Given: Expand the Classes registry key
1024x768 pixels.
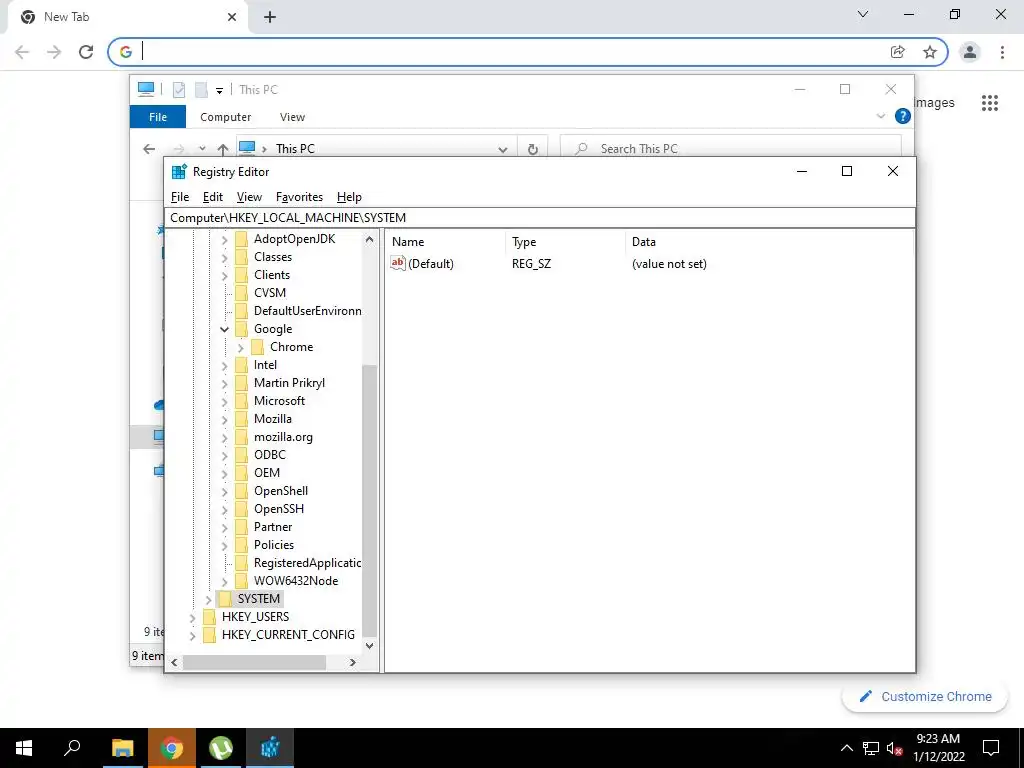Looking at the screenshot, I should tap(224, 257).
